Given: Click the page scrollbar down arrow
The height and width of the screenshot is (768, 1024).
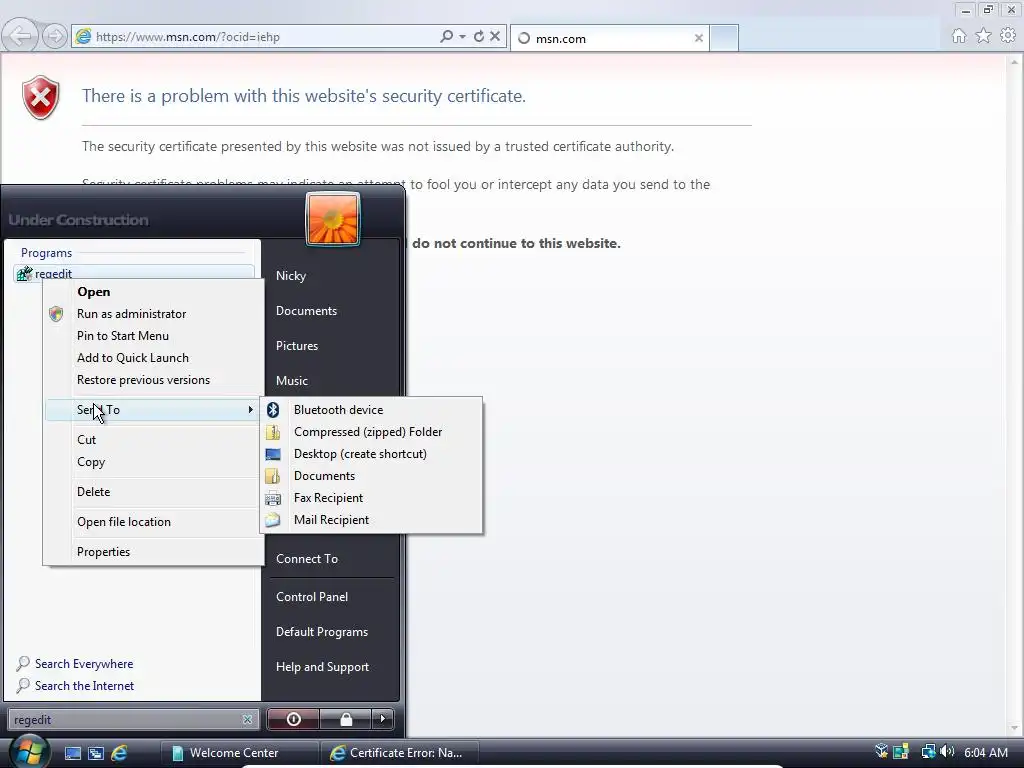Looking at the screenshot, I should click(x=1014, y=728).
